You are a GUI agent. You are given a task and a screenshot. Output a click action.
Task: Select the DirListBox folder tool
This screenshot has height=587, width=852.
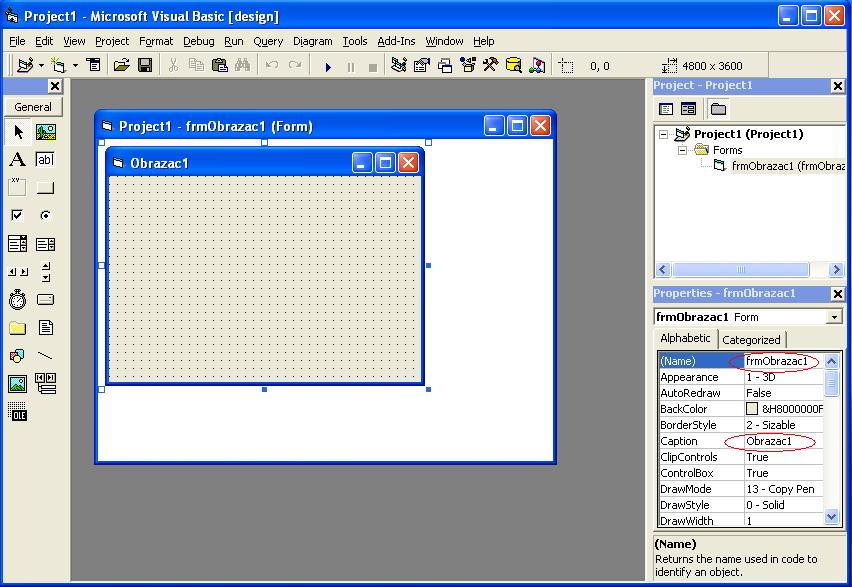pos(17,328)
